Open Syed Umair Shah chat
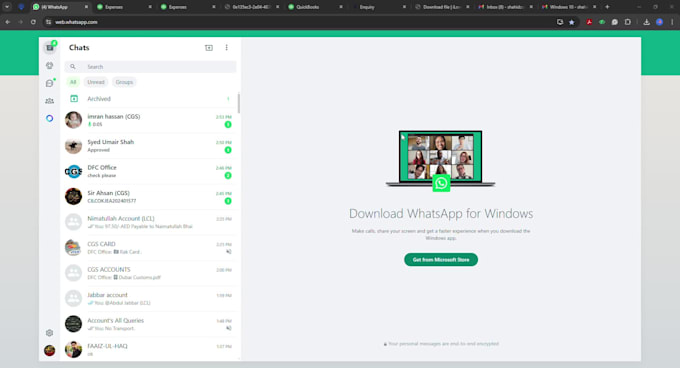The width and height of the screenshot is (680, 368). 150,146
